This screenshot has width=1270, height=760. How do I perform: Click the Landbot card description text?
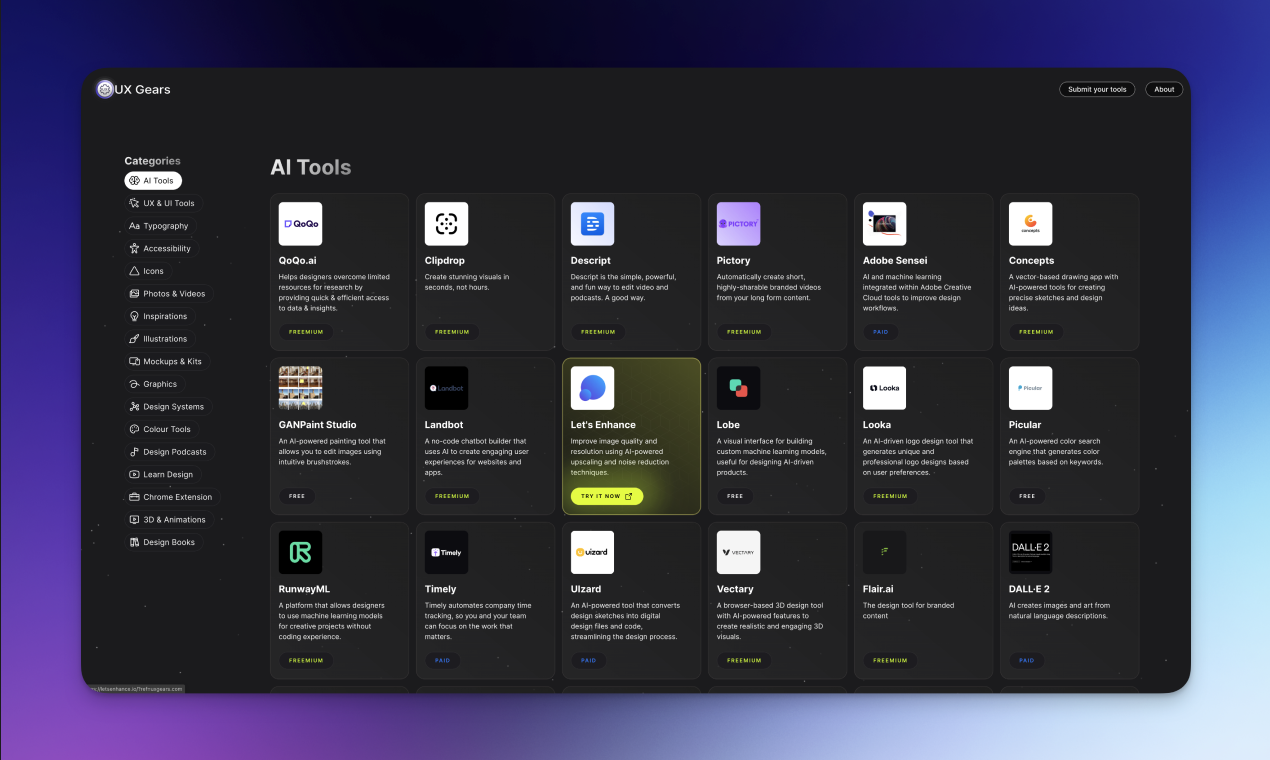pos(476,456)
